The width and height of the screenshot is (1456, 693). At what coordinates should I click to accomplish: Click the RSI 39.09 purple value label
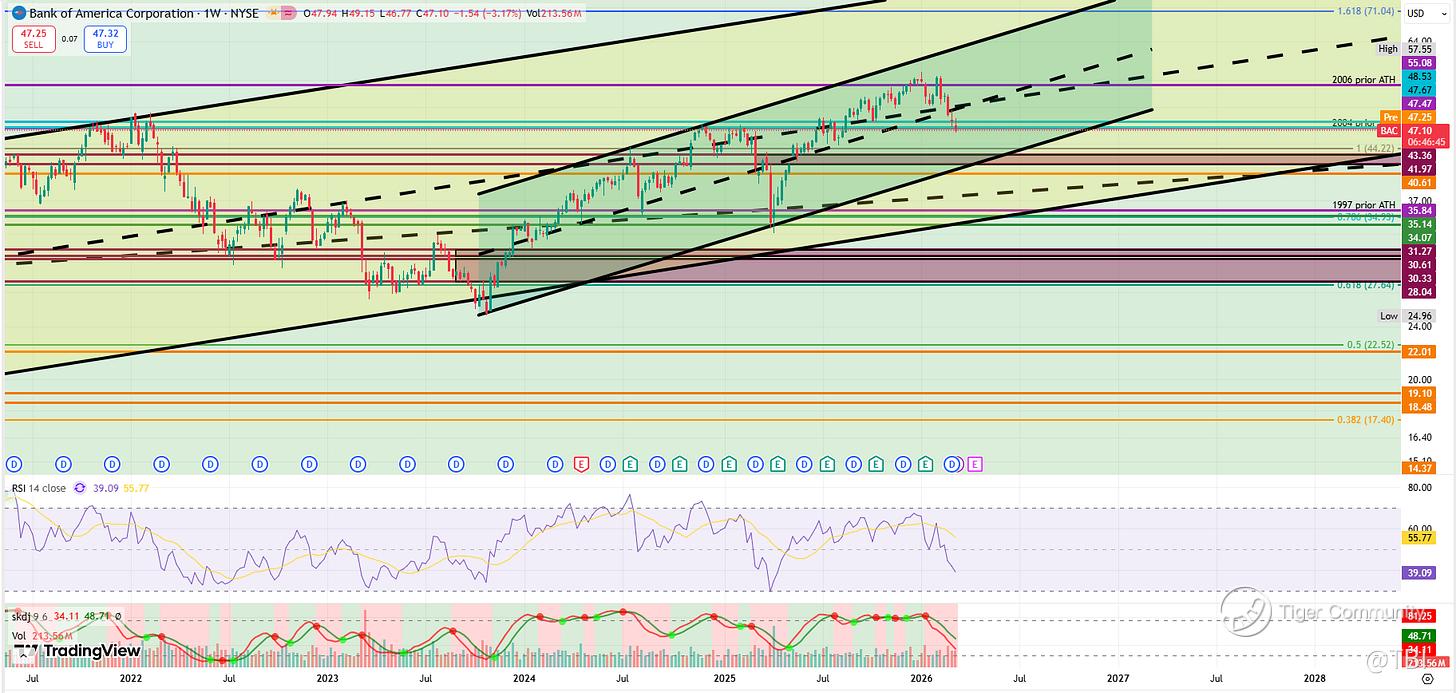click(x=1418, y=573)
